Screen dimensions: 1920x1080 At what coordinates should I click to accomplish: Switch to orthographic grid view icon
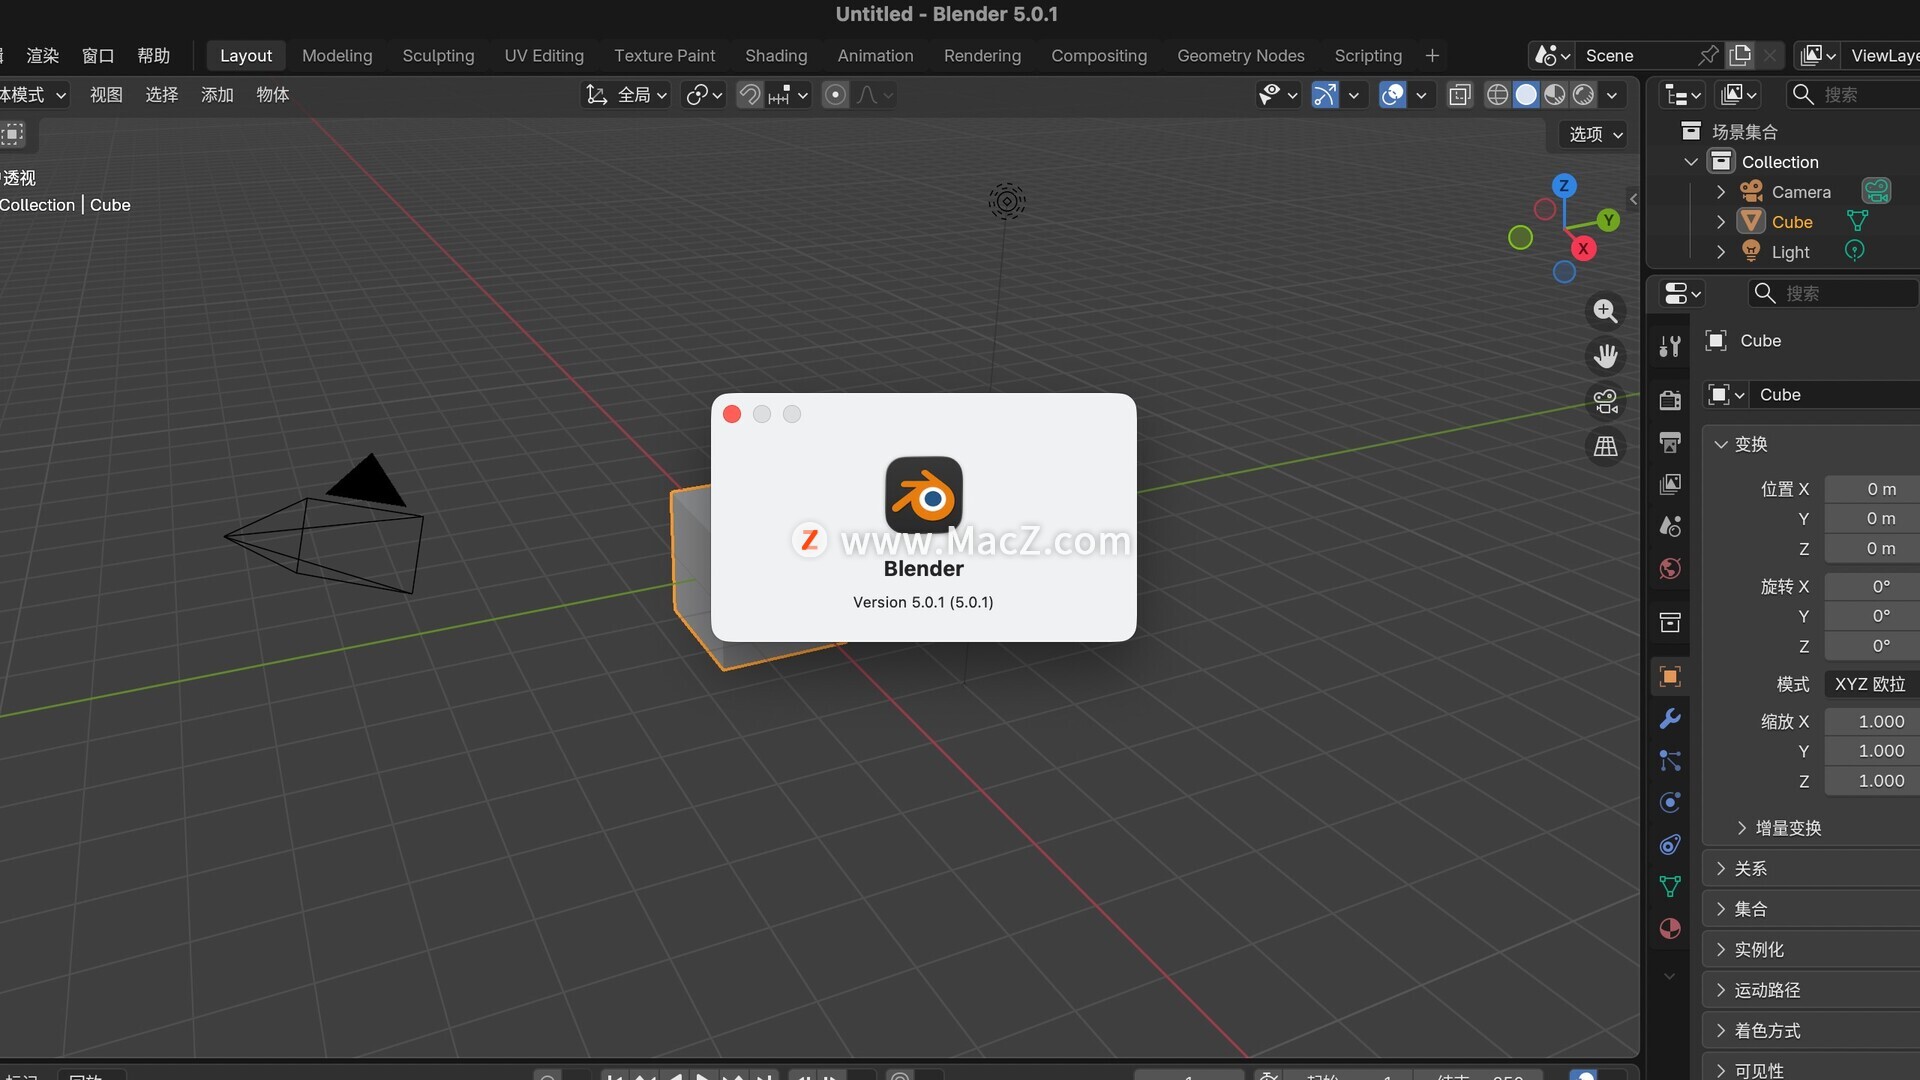(x=1605, y=446)
